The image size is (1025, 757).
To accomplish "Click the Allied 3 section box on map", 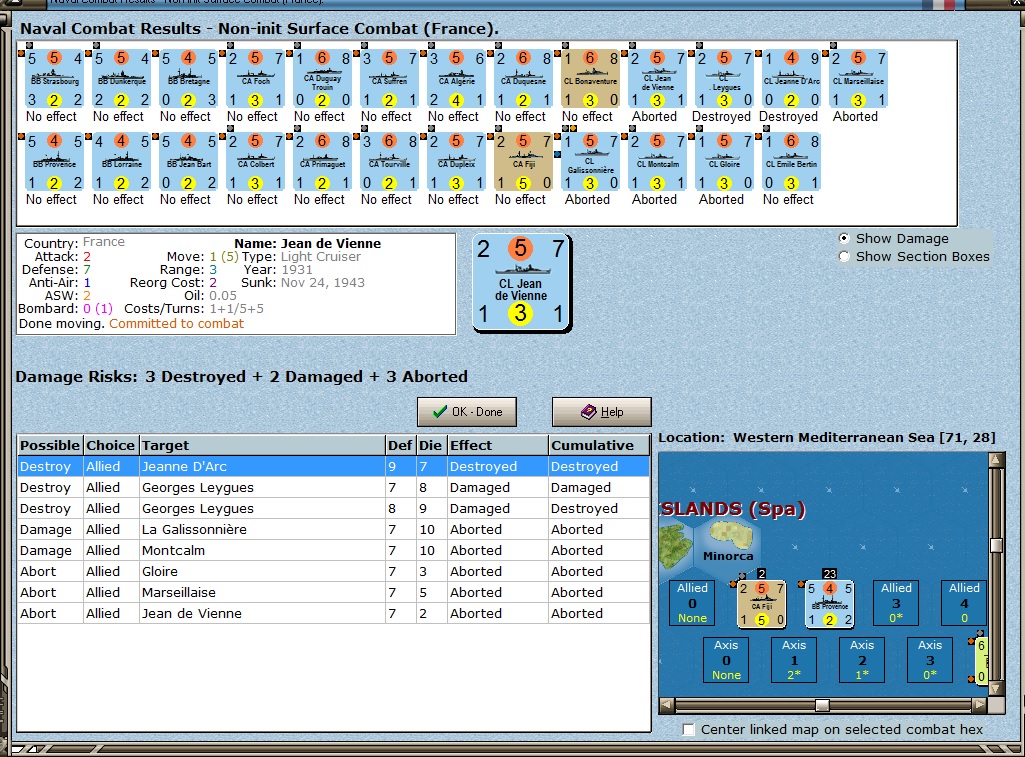I will (896, 603).
